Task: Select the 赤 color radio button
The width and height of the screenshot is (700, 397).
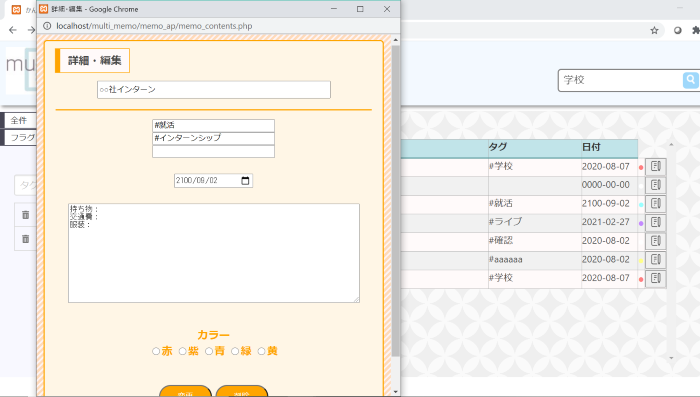Action: point(156,351)
